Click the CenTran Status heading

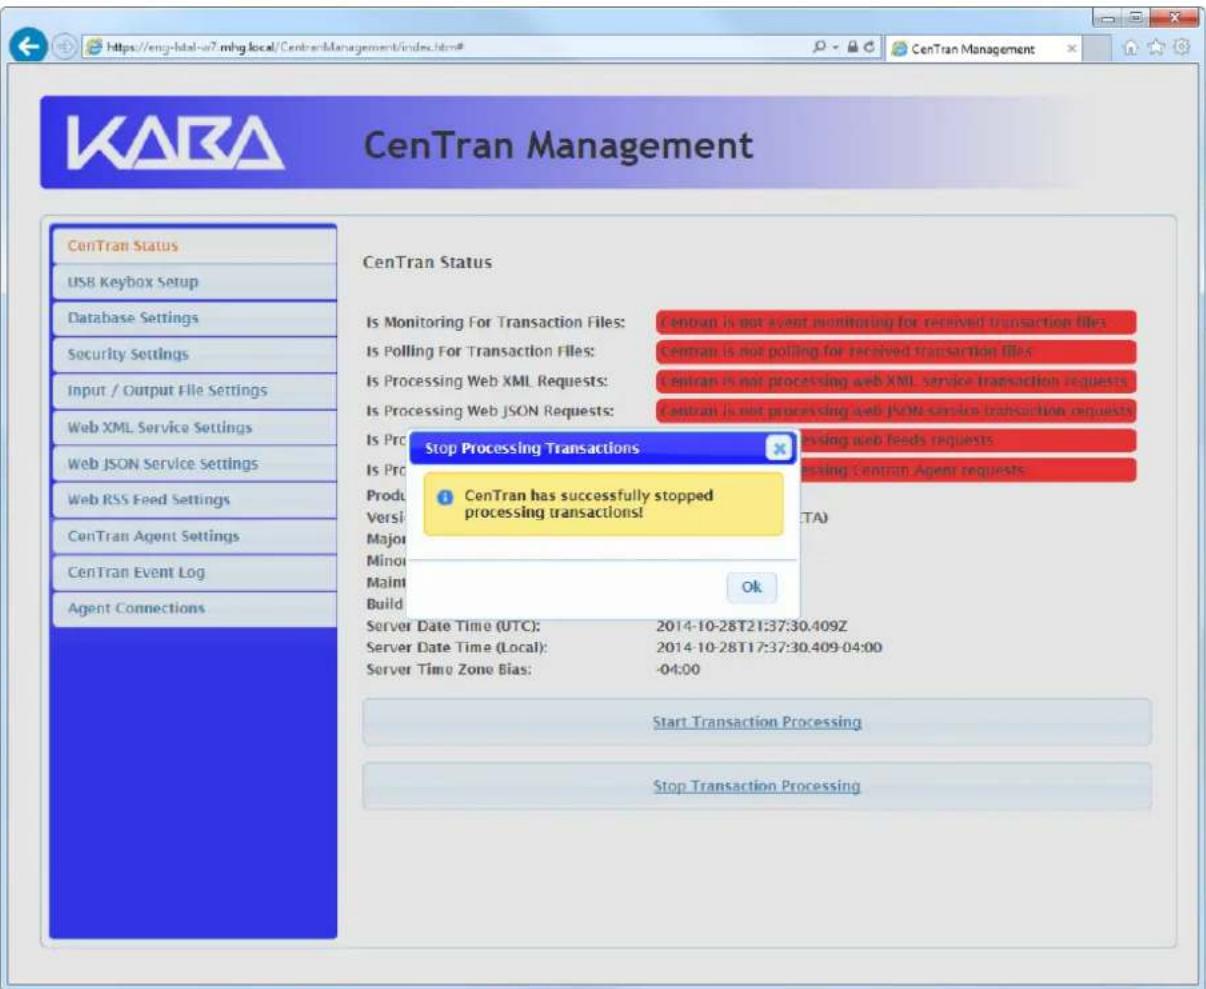click(x=427, y=263)
